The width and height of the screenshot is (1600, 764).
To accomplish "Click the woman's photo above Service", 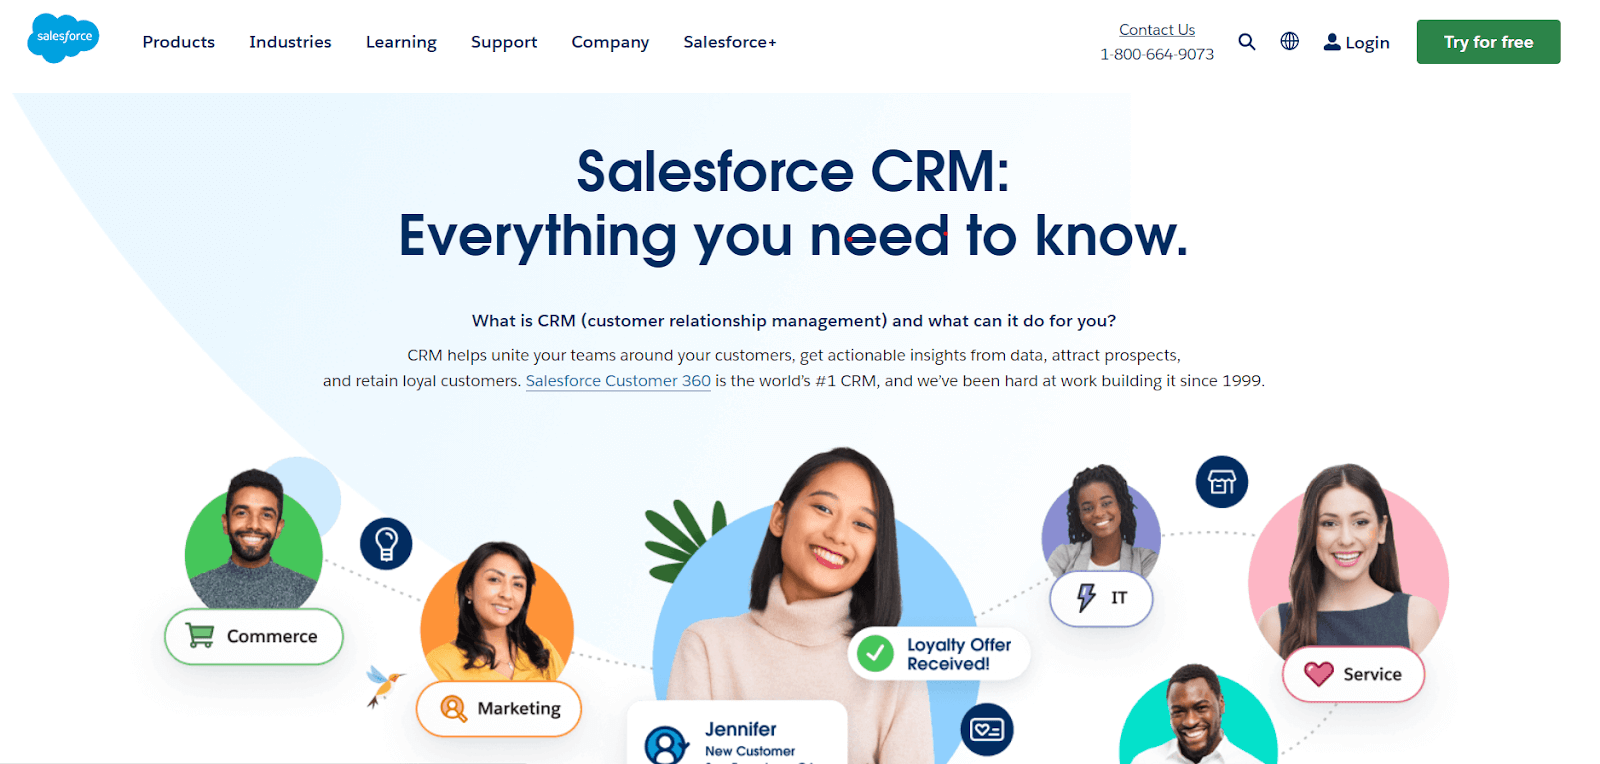I will 1348,560.
